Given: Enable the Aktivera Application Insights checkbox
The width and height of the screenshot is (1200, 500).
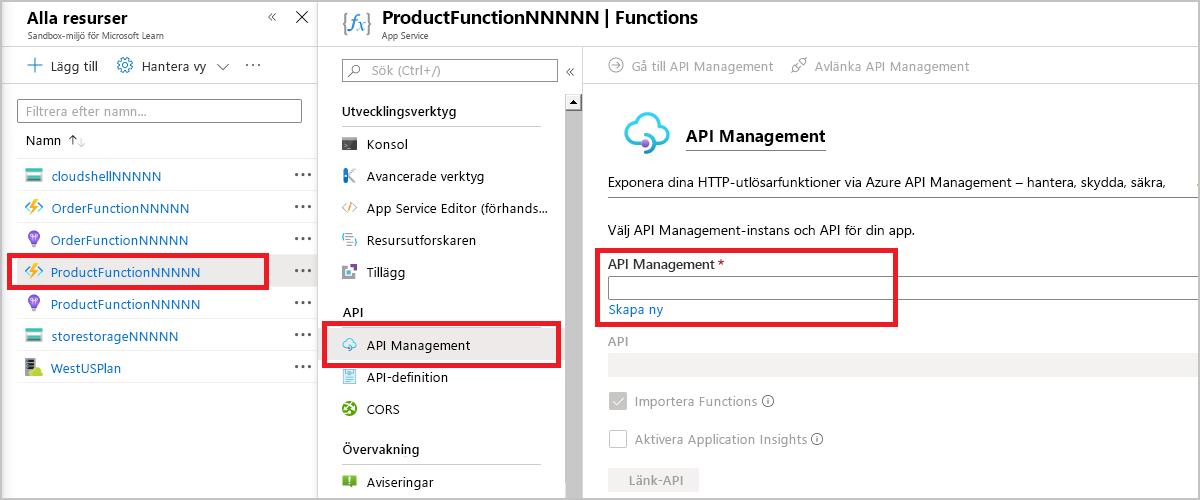Looking at the screenshot, I should [x=618, y=439].
